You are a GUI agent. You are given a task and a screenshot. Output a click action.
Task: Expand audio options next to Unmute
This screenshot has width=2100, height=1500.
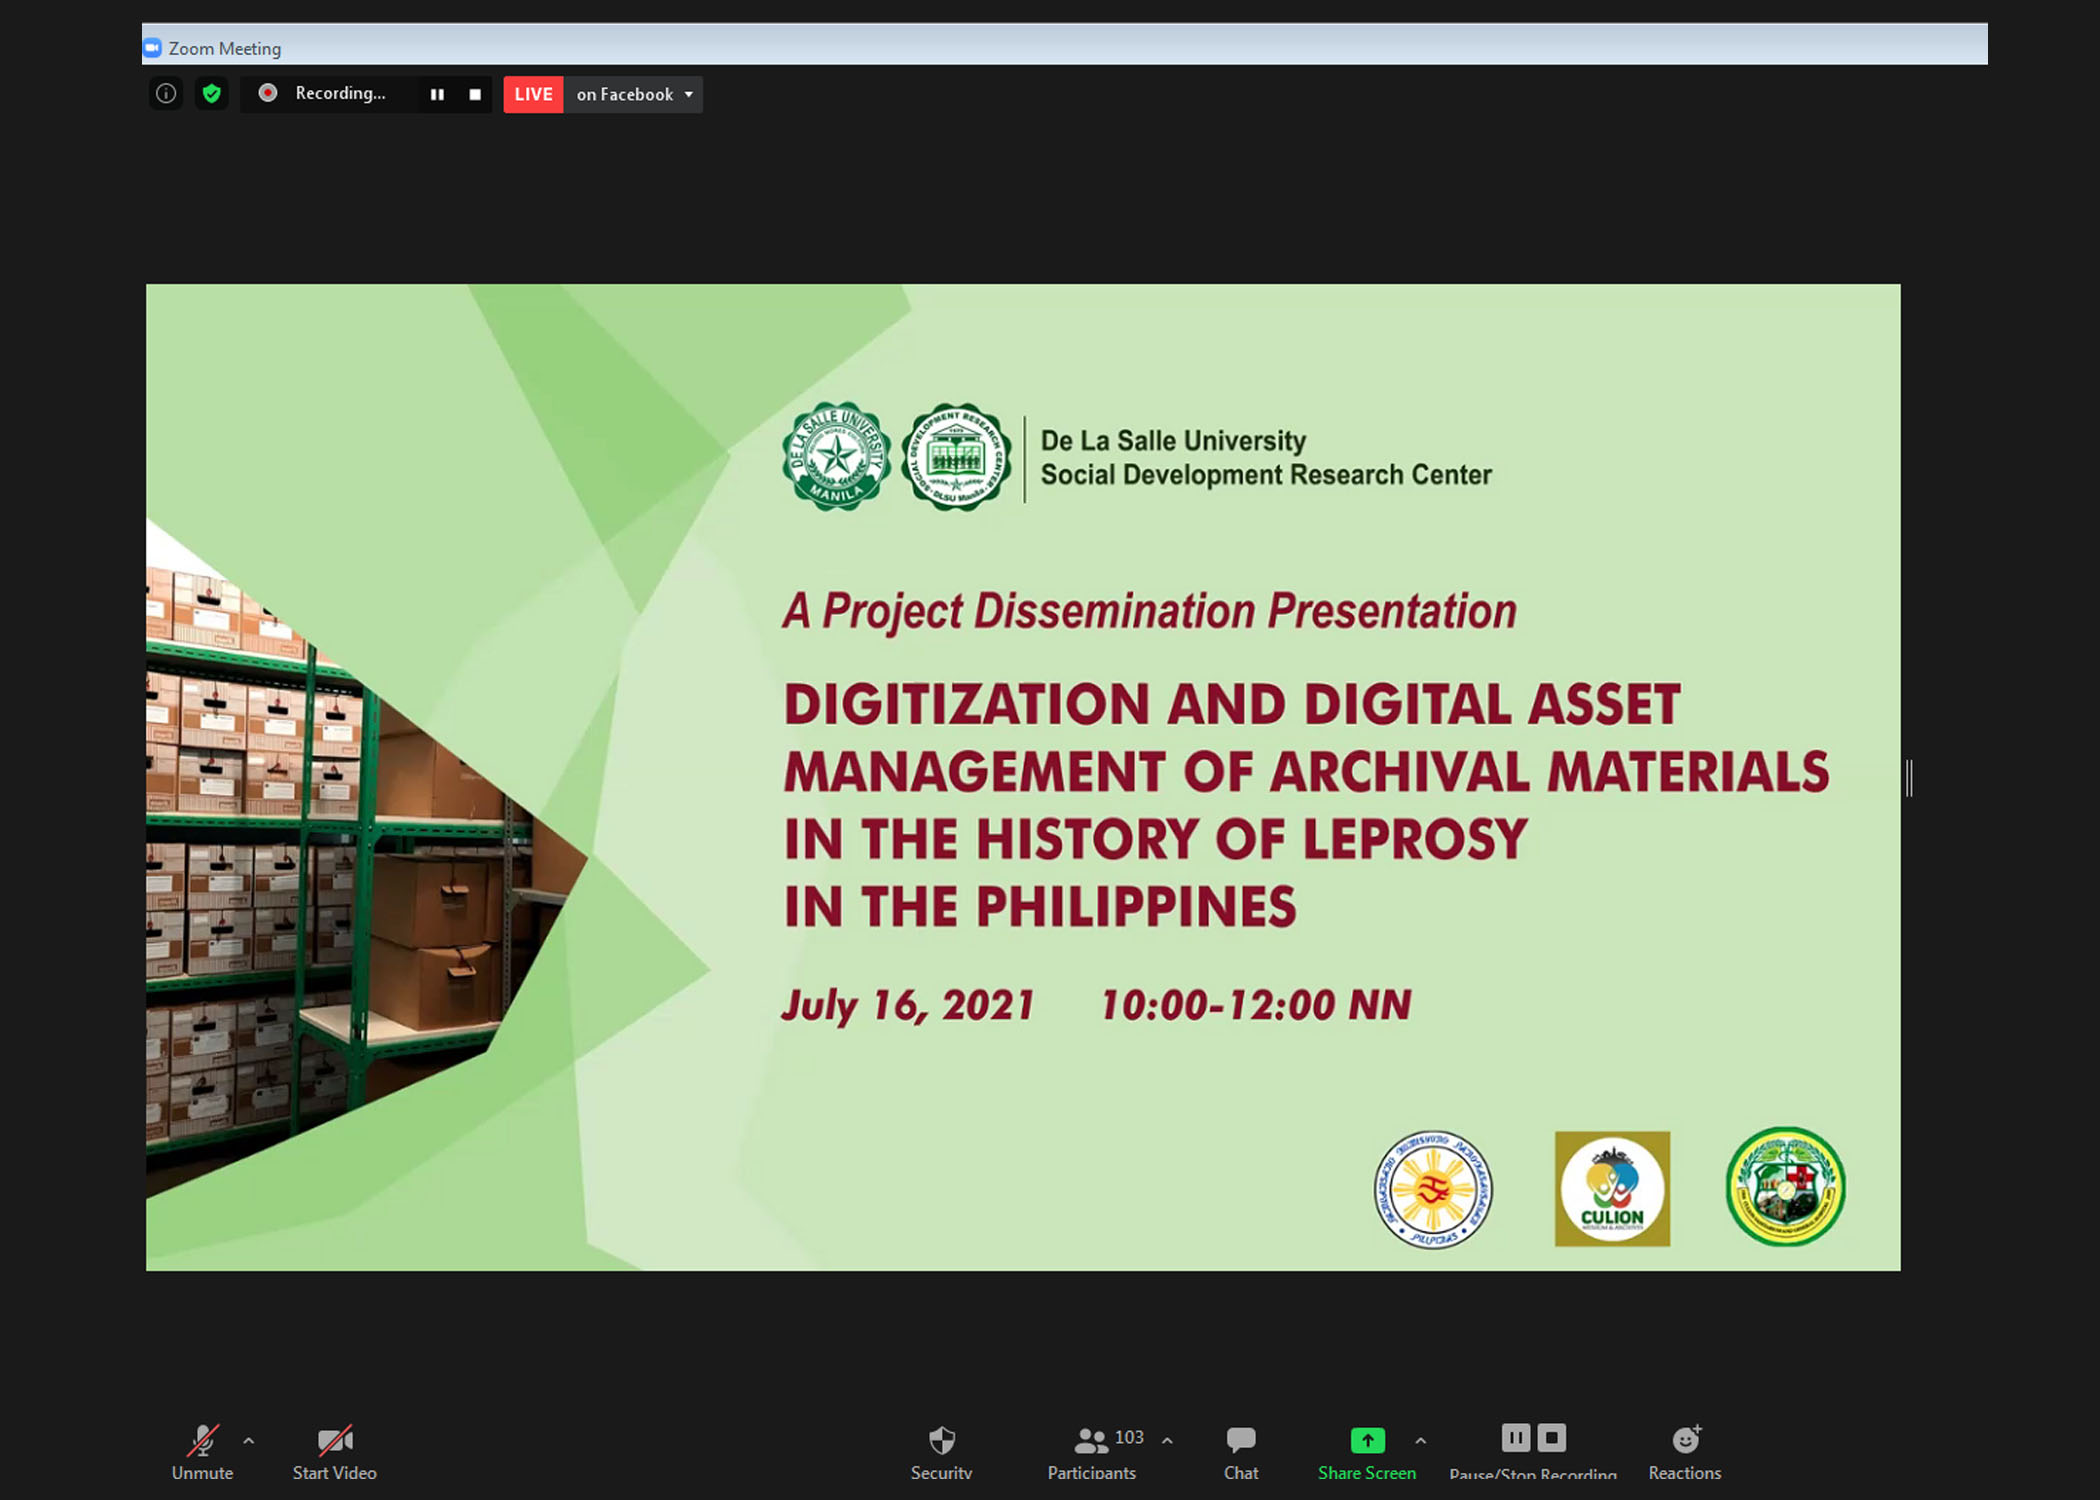point(249,1441)
